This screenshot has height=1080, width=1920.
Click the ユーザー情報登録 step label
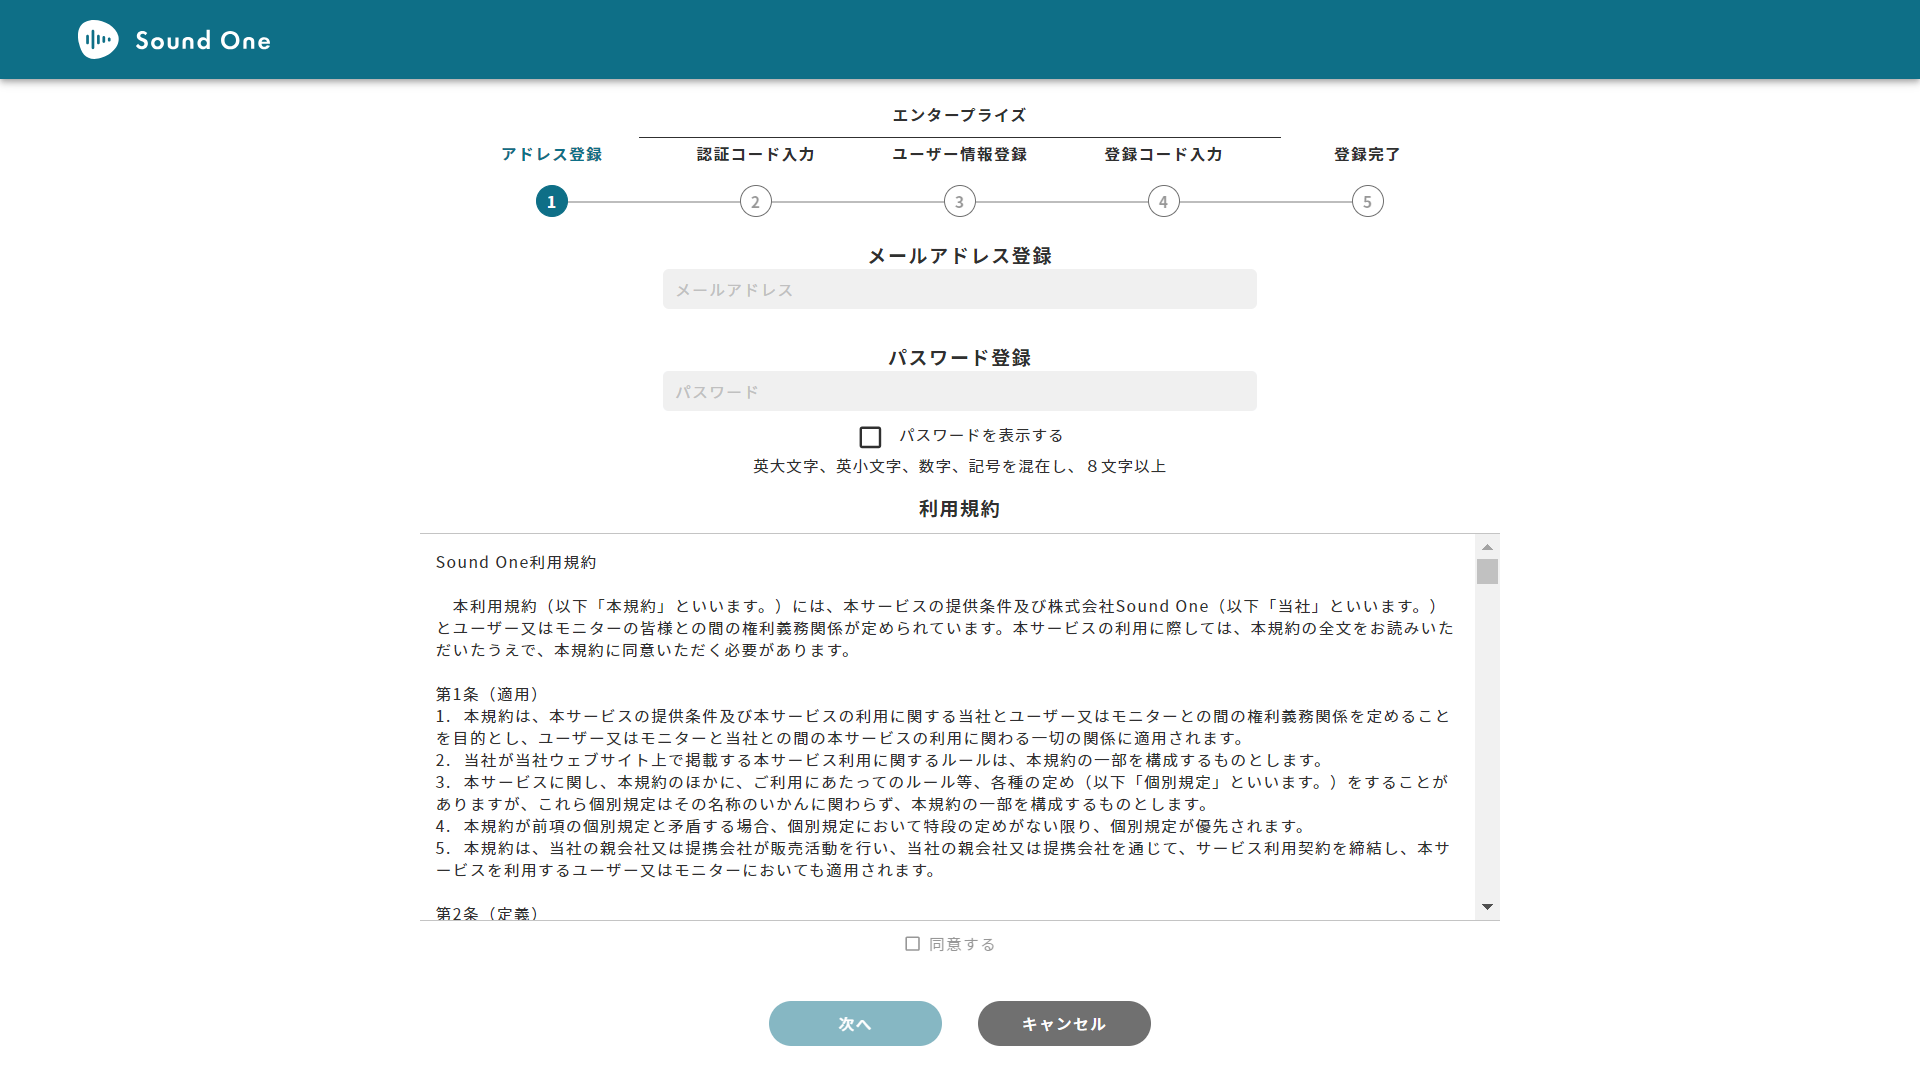point(960,154)
